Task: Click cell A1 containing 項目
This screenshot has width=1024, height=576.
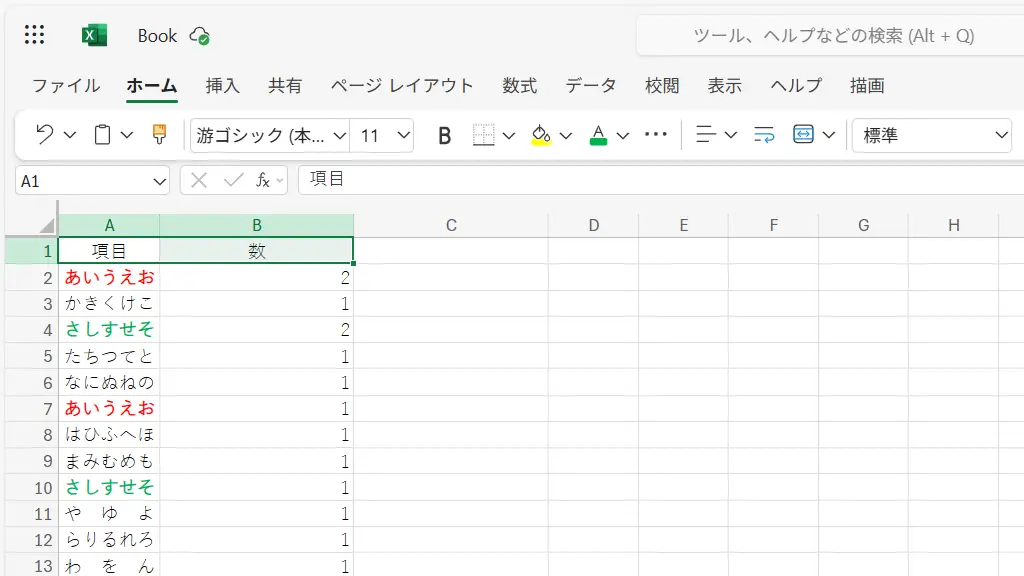Action: pyautogui.click(x=109, y=251)
